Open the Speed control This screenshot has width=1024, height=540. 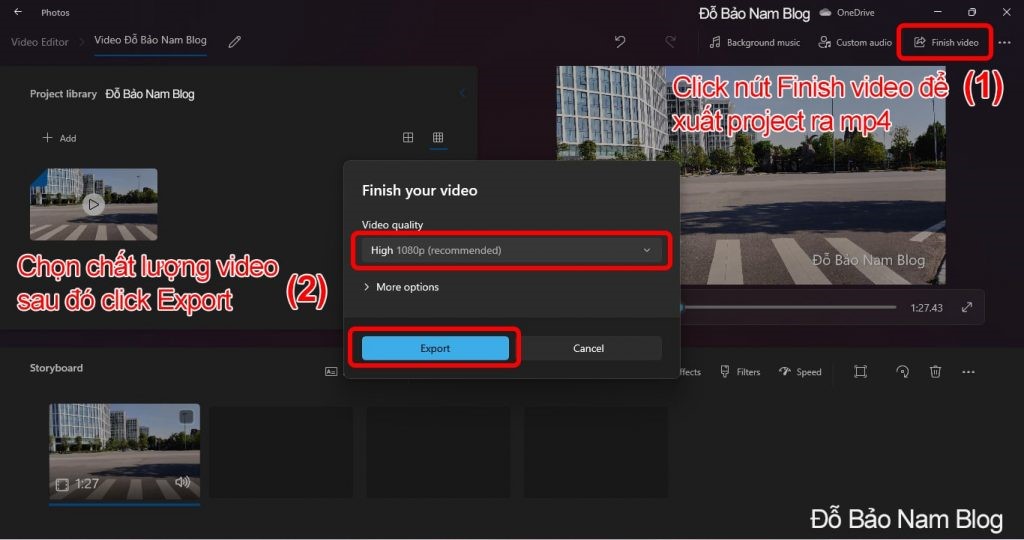(800, 372)
